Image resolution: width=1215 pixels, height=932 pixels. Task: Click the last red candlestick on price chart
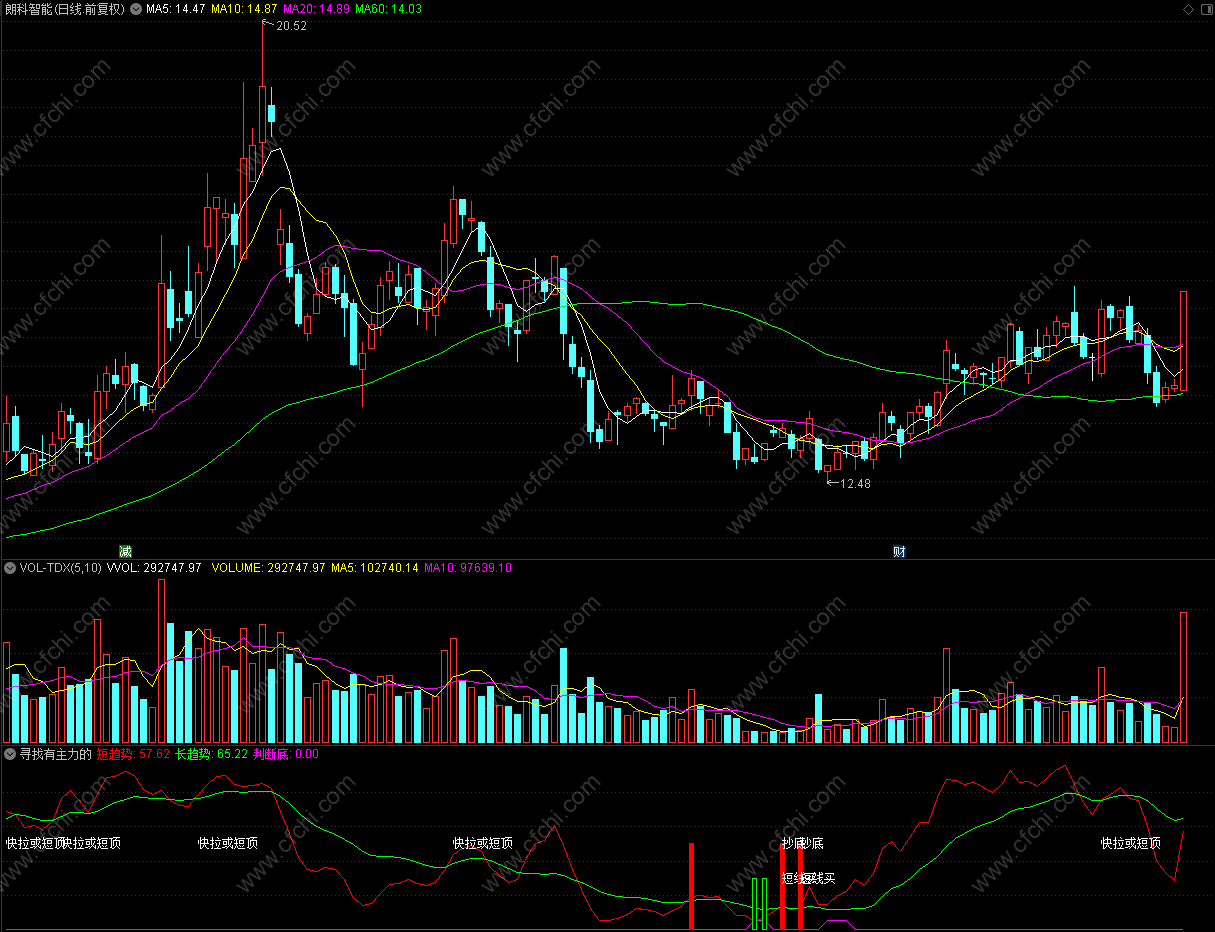1184,341
